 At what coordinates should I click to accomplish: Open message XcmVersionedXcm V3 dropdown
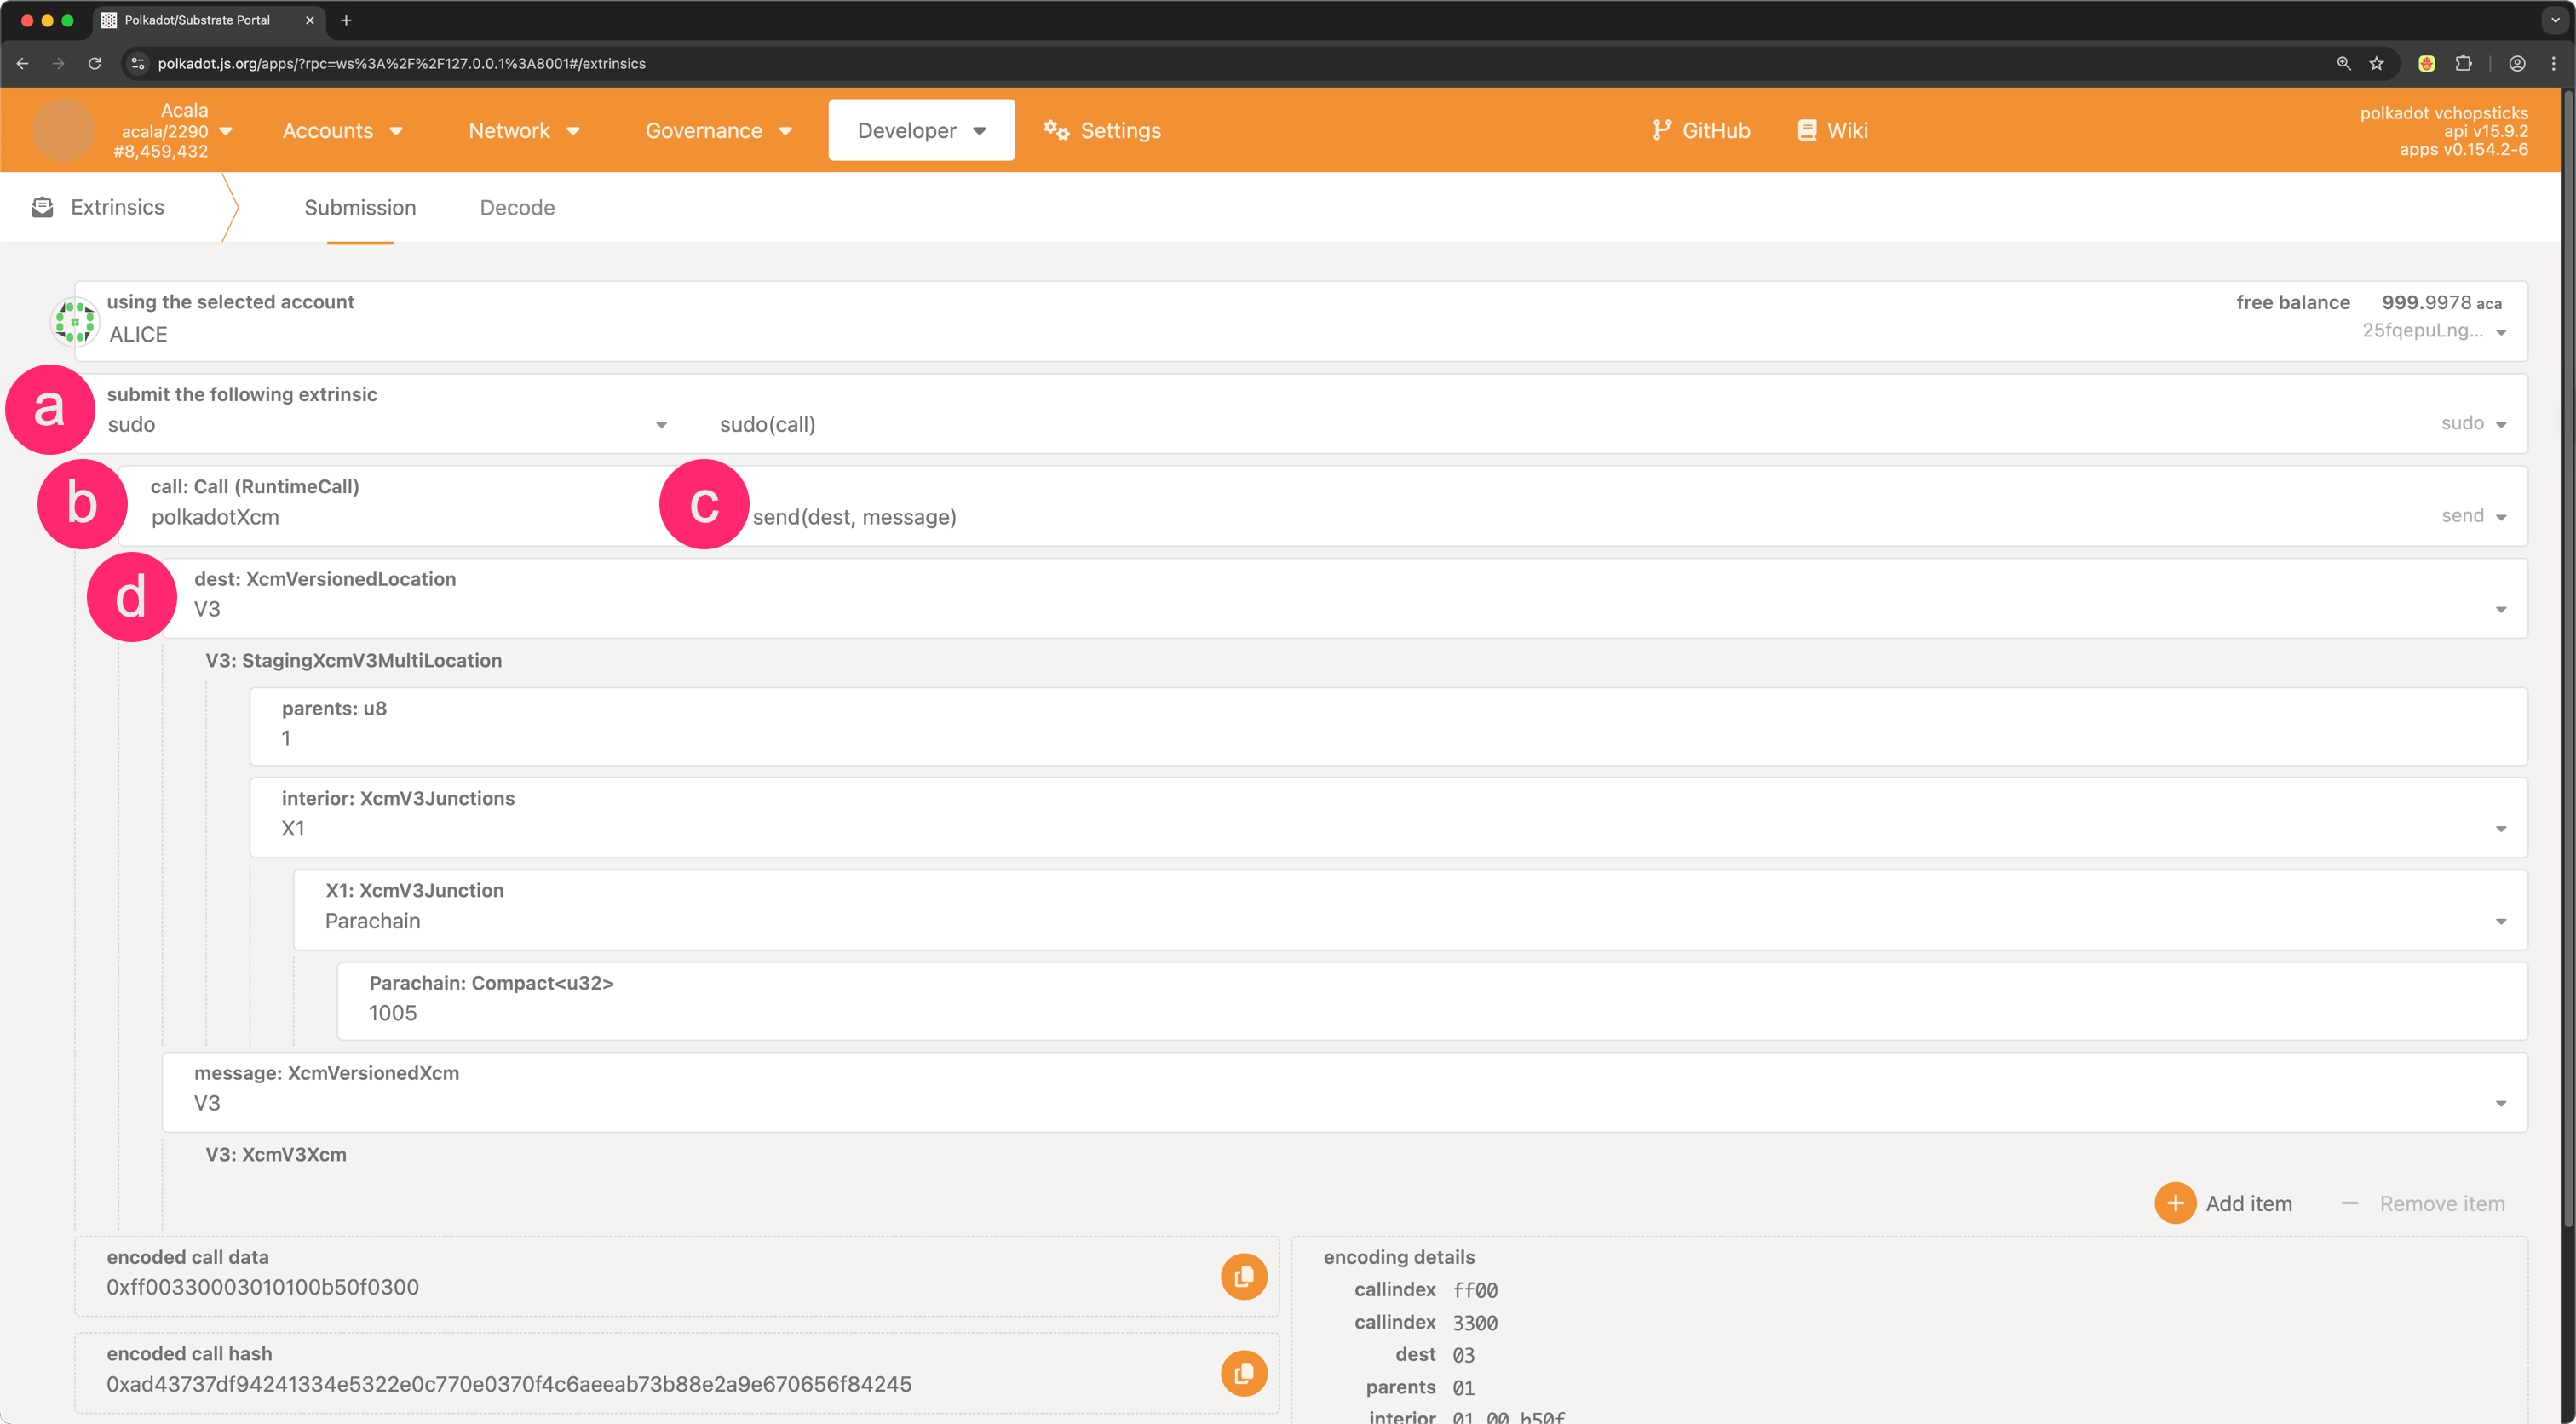point(2501,1104)
